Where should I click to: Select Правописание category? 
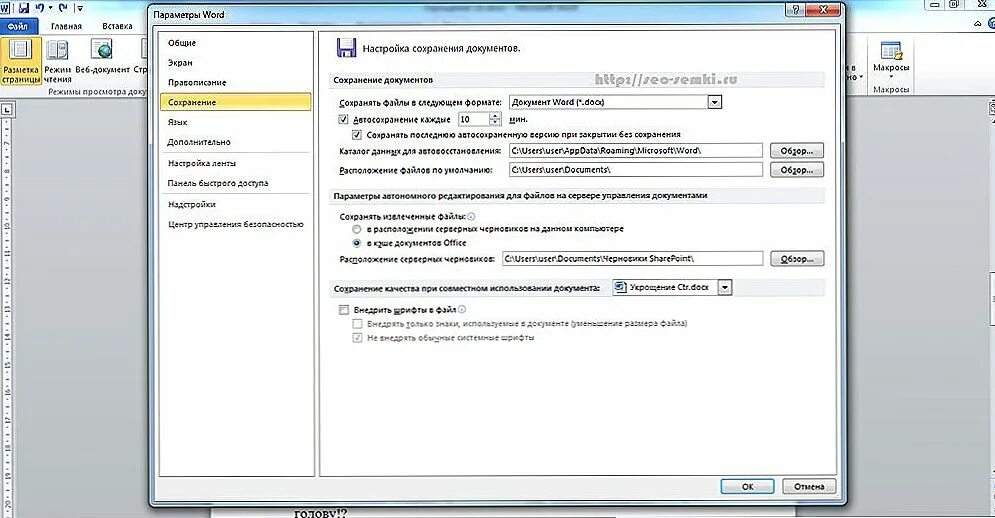pyautogui.click(x=235, y=83)
